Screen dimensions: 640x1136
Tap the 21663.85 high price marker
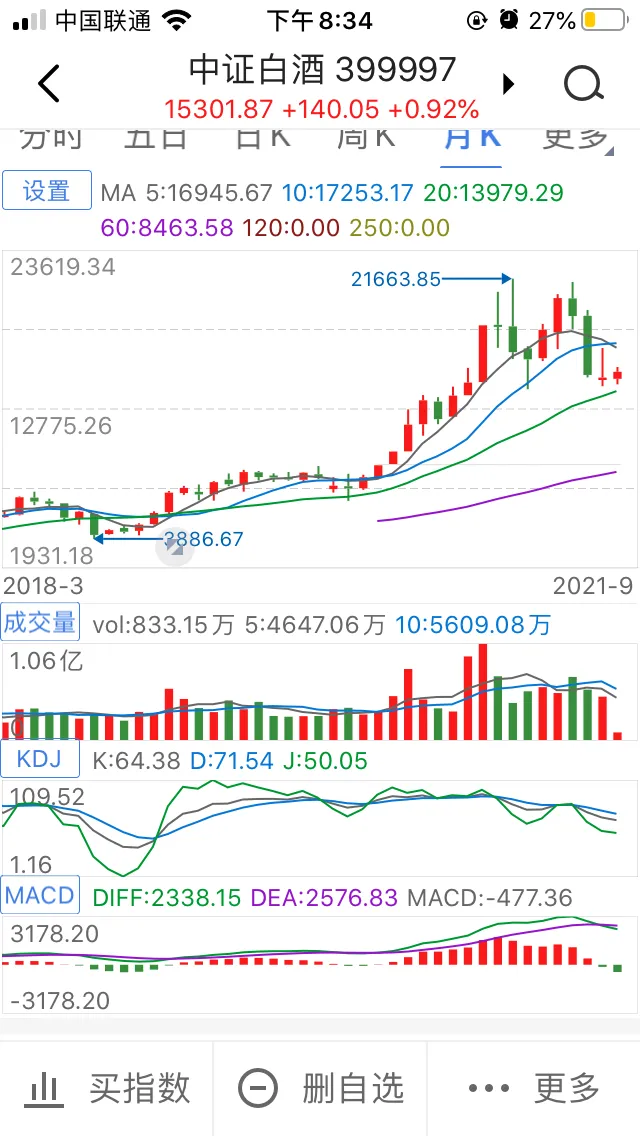[x=396, y=279]
